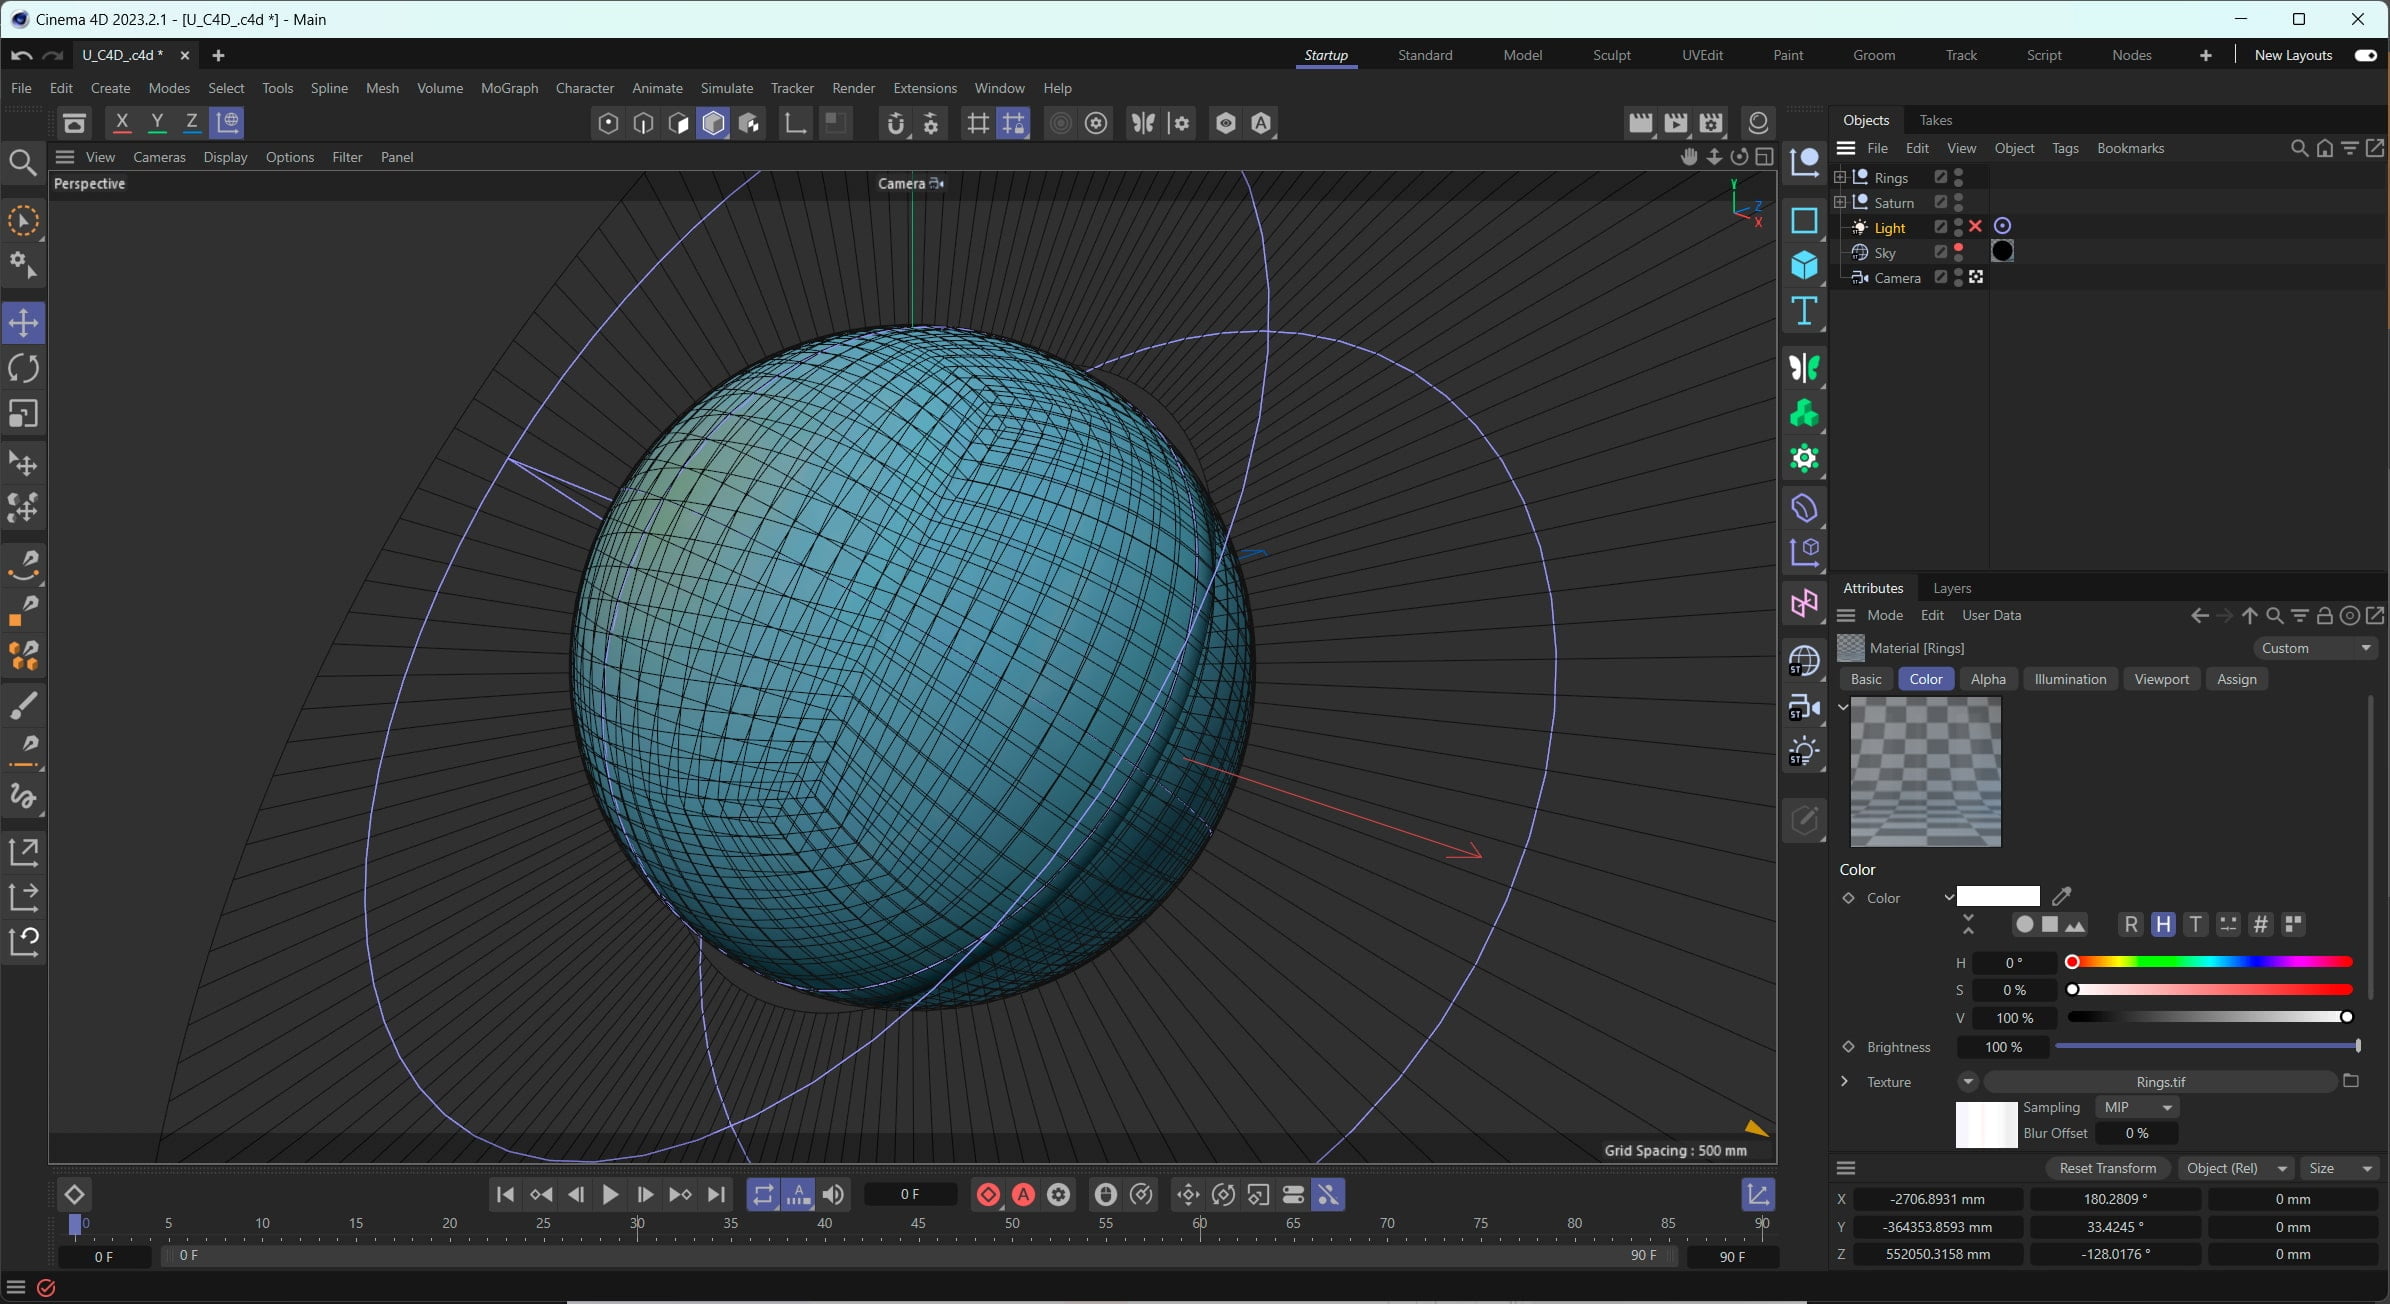The image size is (2390, 1304).
Task: Toggle Light object disabled red X
Action: click(1975, 227)
